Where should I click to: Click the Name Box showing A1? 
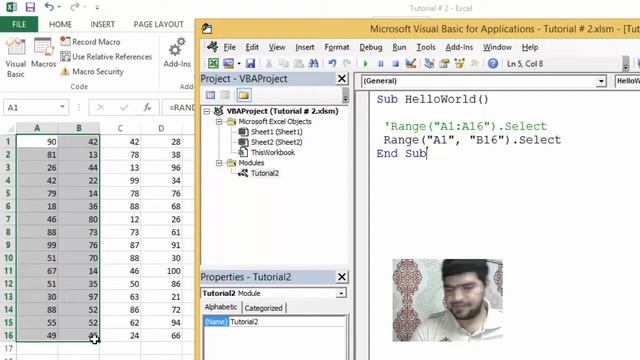31,107
